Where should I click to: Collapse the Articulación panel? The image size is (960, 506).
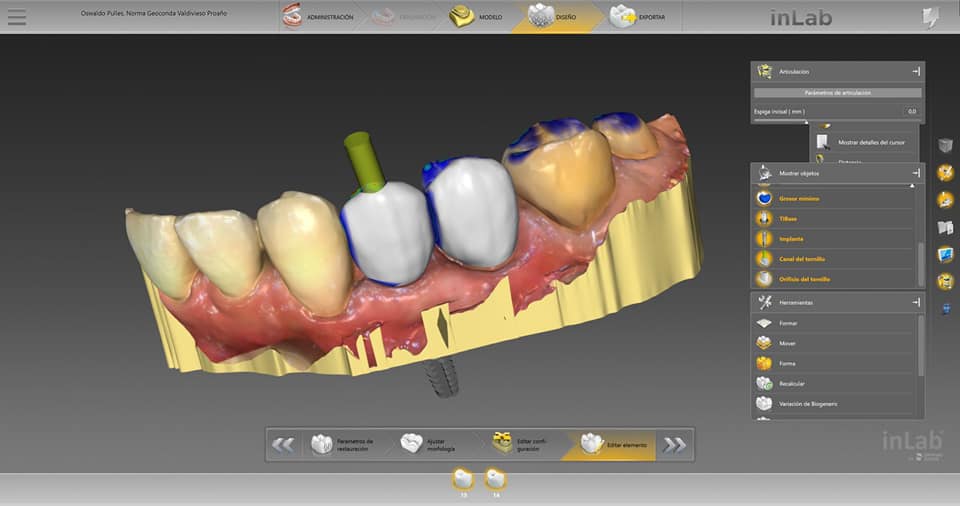916,72
